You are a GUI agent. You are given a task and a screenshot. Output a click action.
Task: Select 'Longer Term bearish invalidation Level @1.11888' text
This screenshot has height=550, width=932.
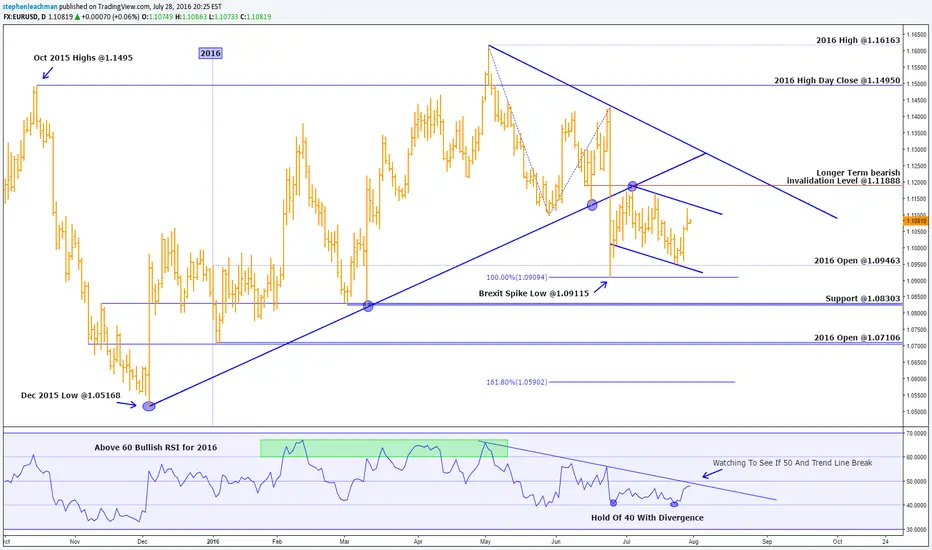tap(843, 177)
